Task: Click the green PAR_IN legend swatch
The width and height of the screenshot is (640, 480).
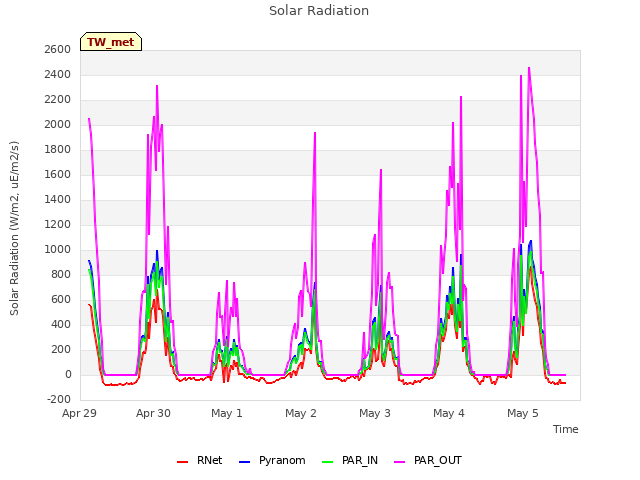Action: pyautogui.click(x=327, y=462)
